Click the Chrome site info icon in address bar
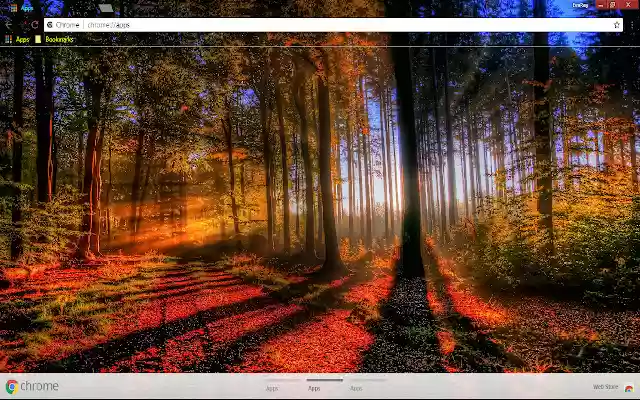640x400 pixels. [x=50, y=25]
